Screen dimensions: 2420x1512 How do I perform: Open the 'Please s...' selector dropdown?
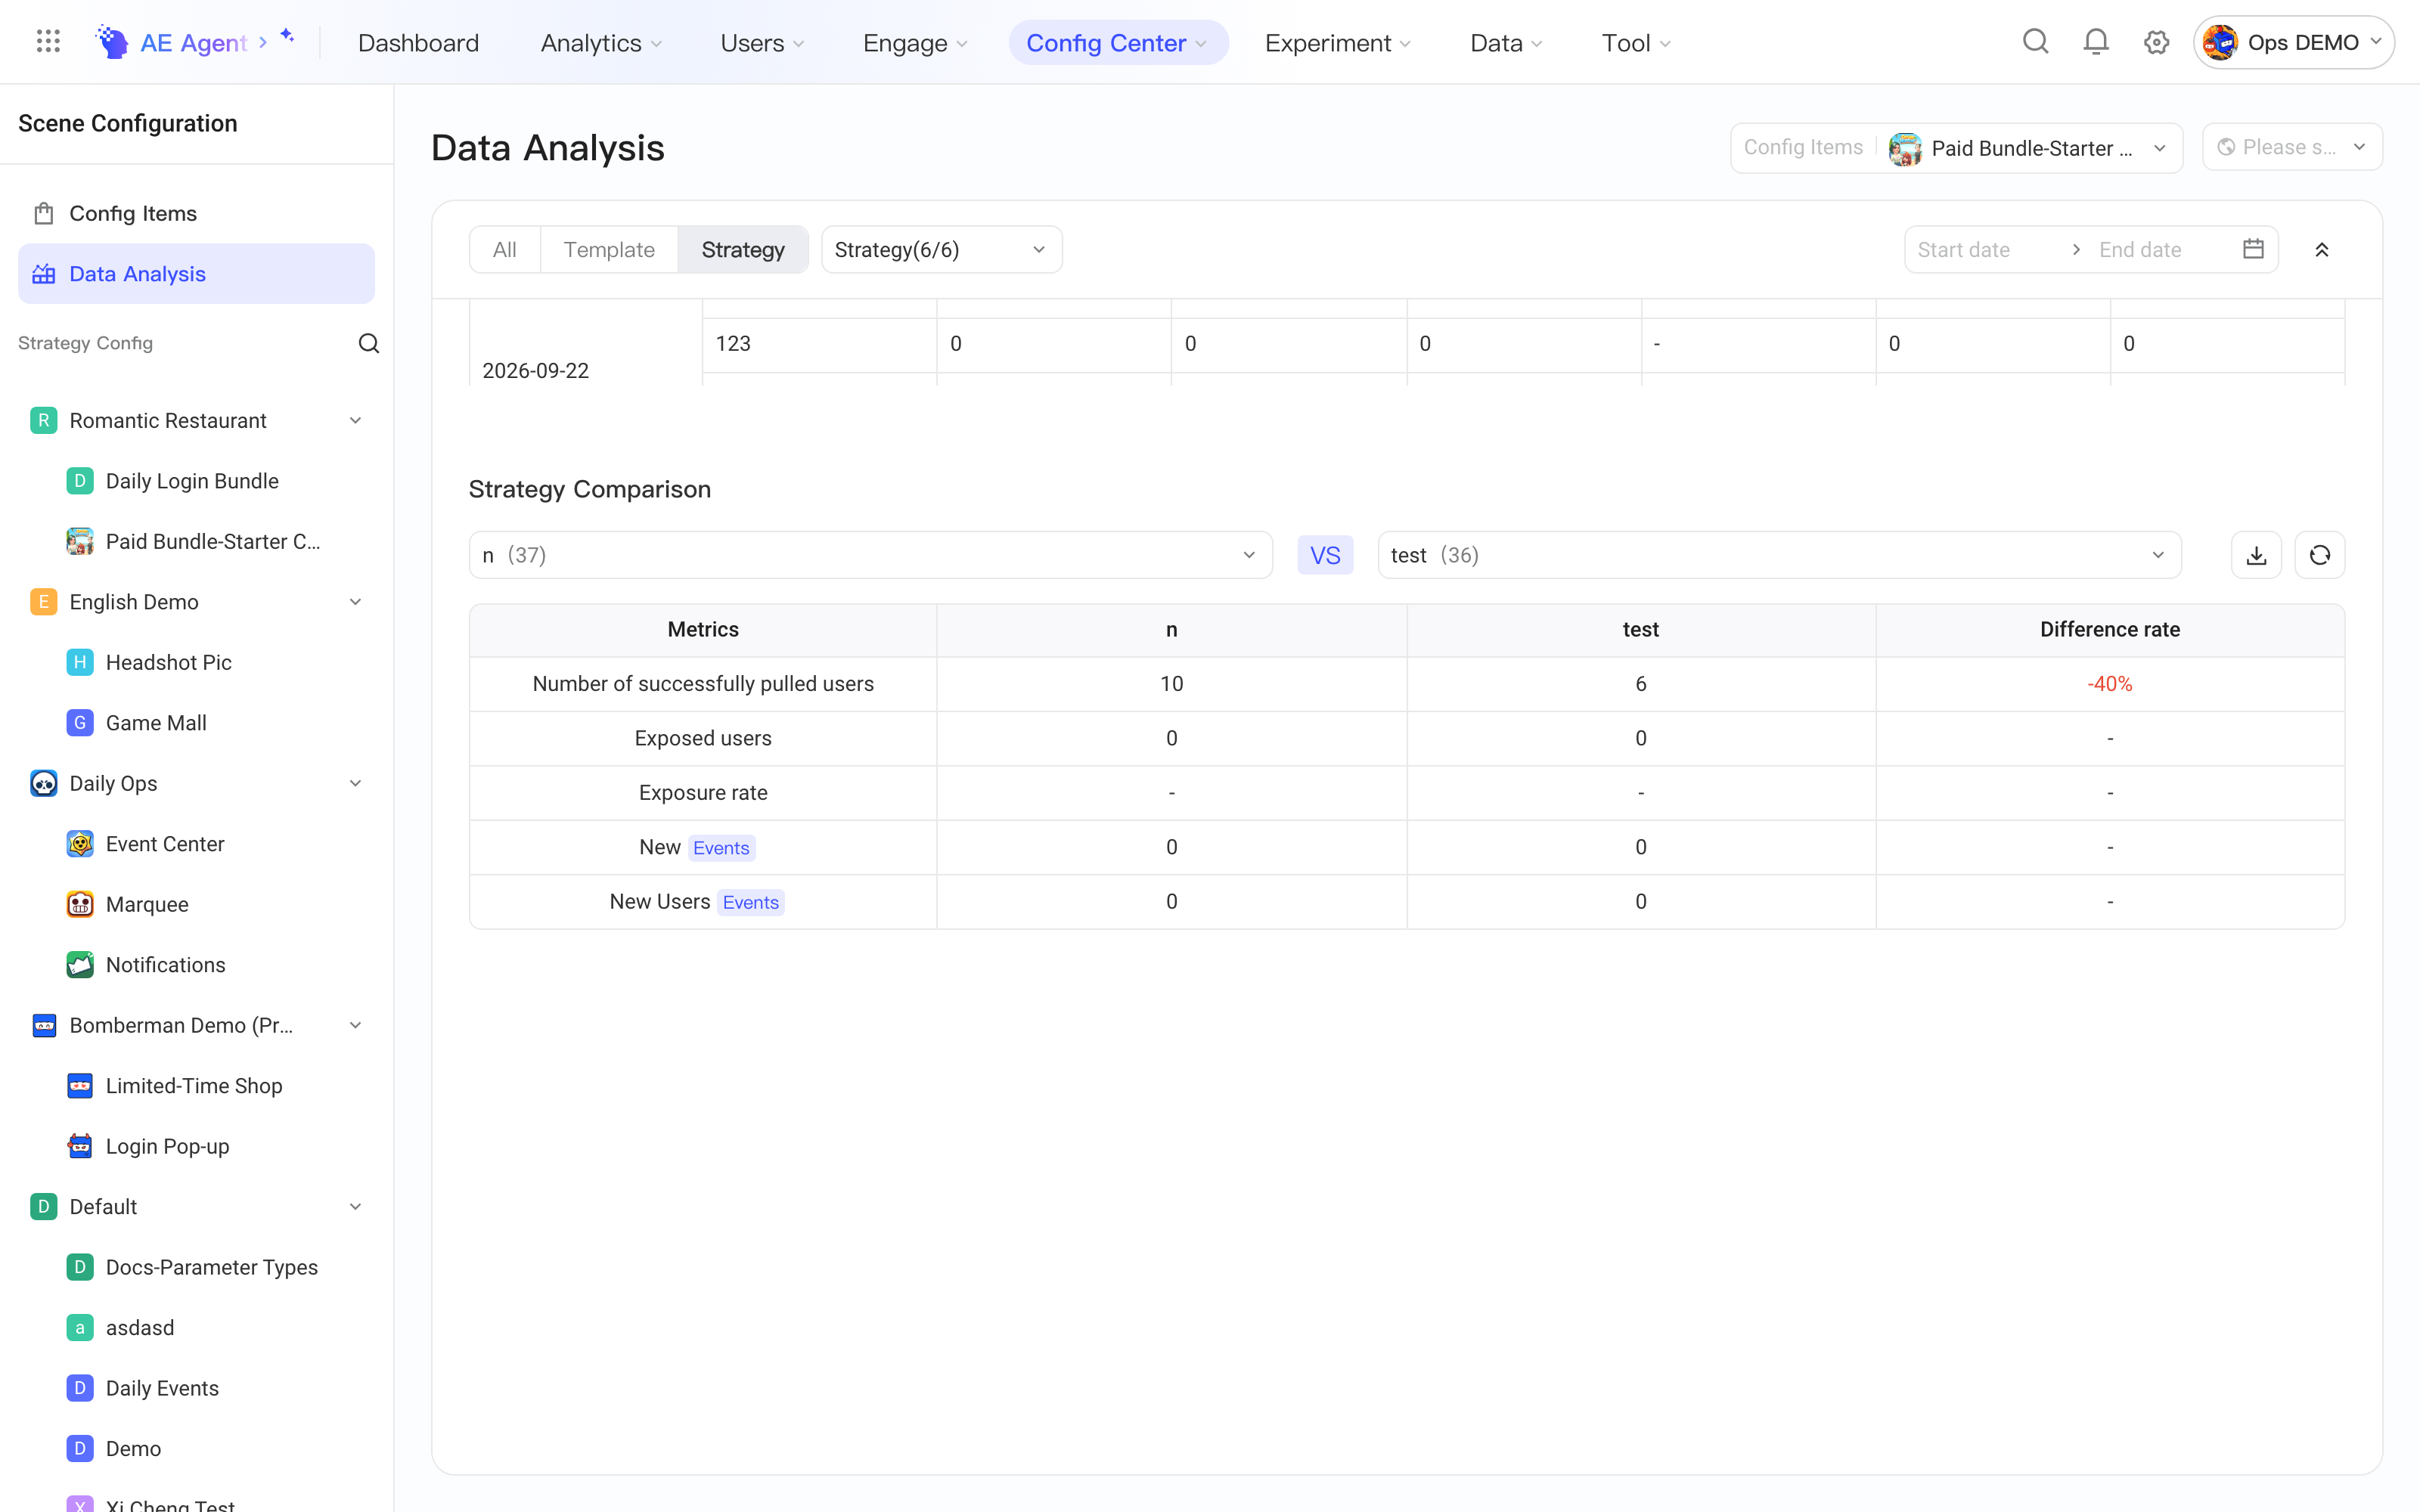(x=2292, y=148)
